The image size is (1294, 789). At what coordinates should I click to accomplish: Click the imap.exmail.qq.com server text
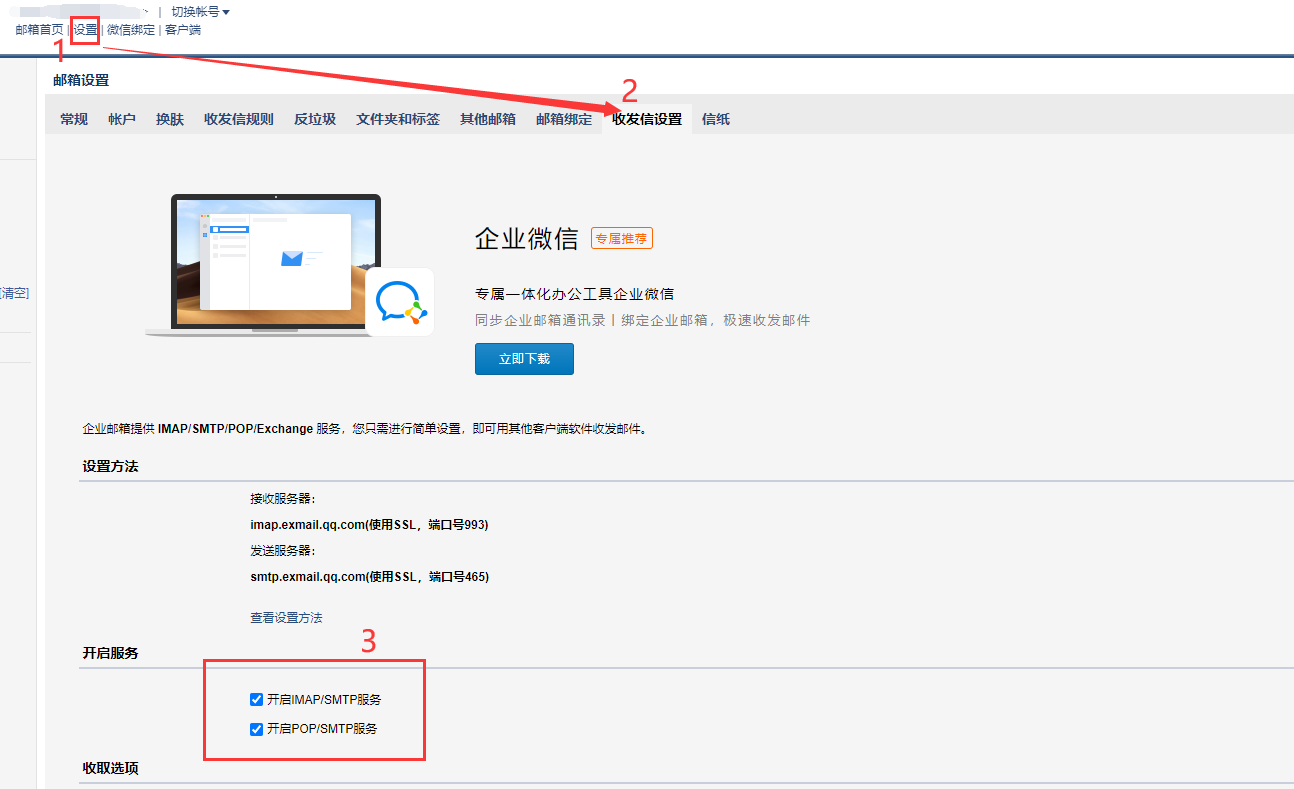369,524
